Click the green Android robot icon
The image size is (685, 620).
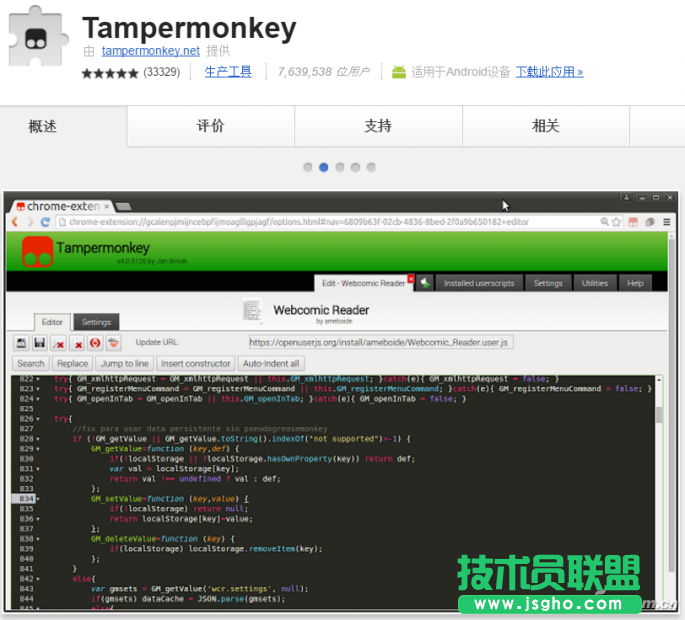coord(399,72)
